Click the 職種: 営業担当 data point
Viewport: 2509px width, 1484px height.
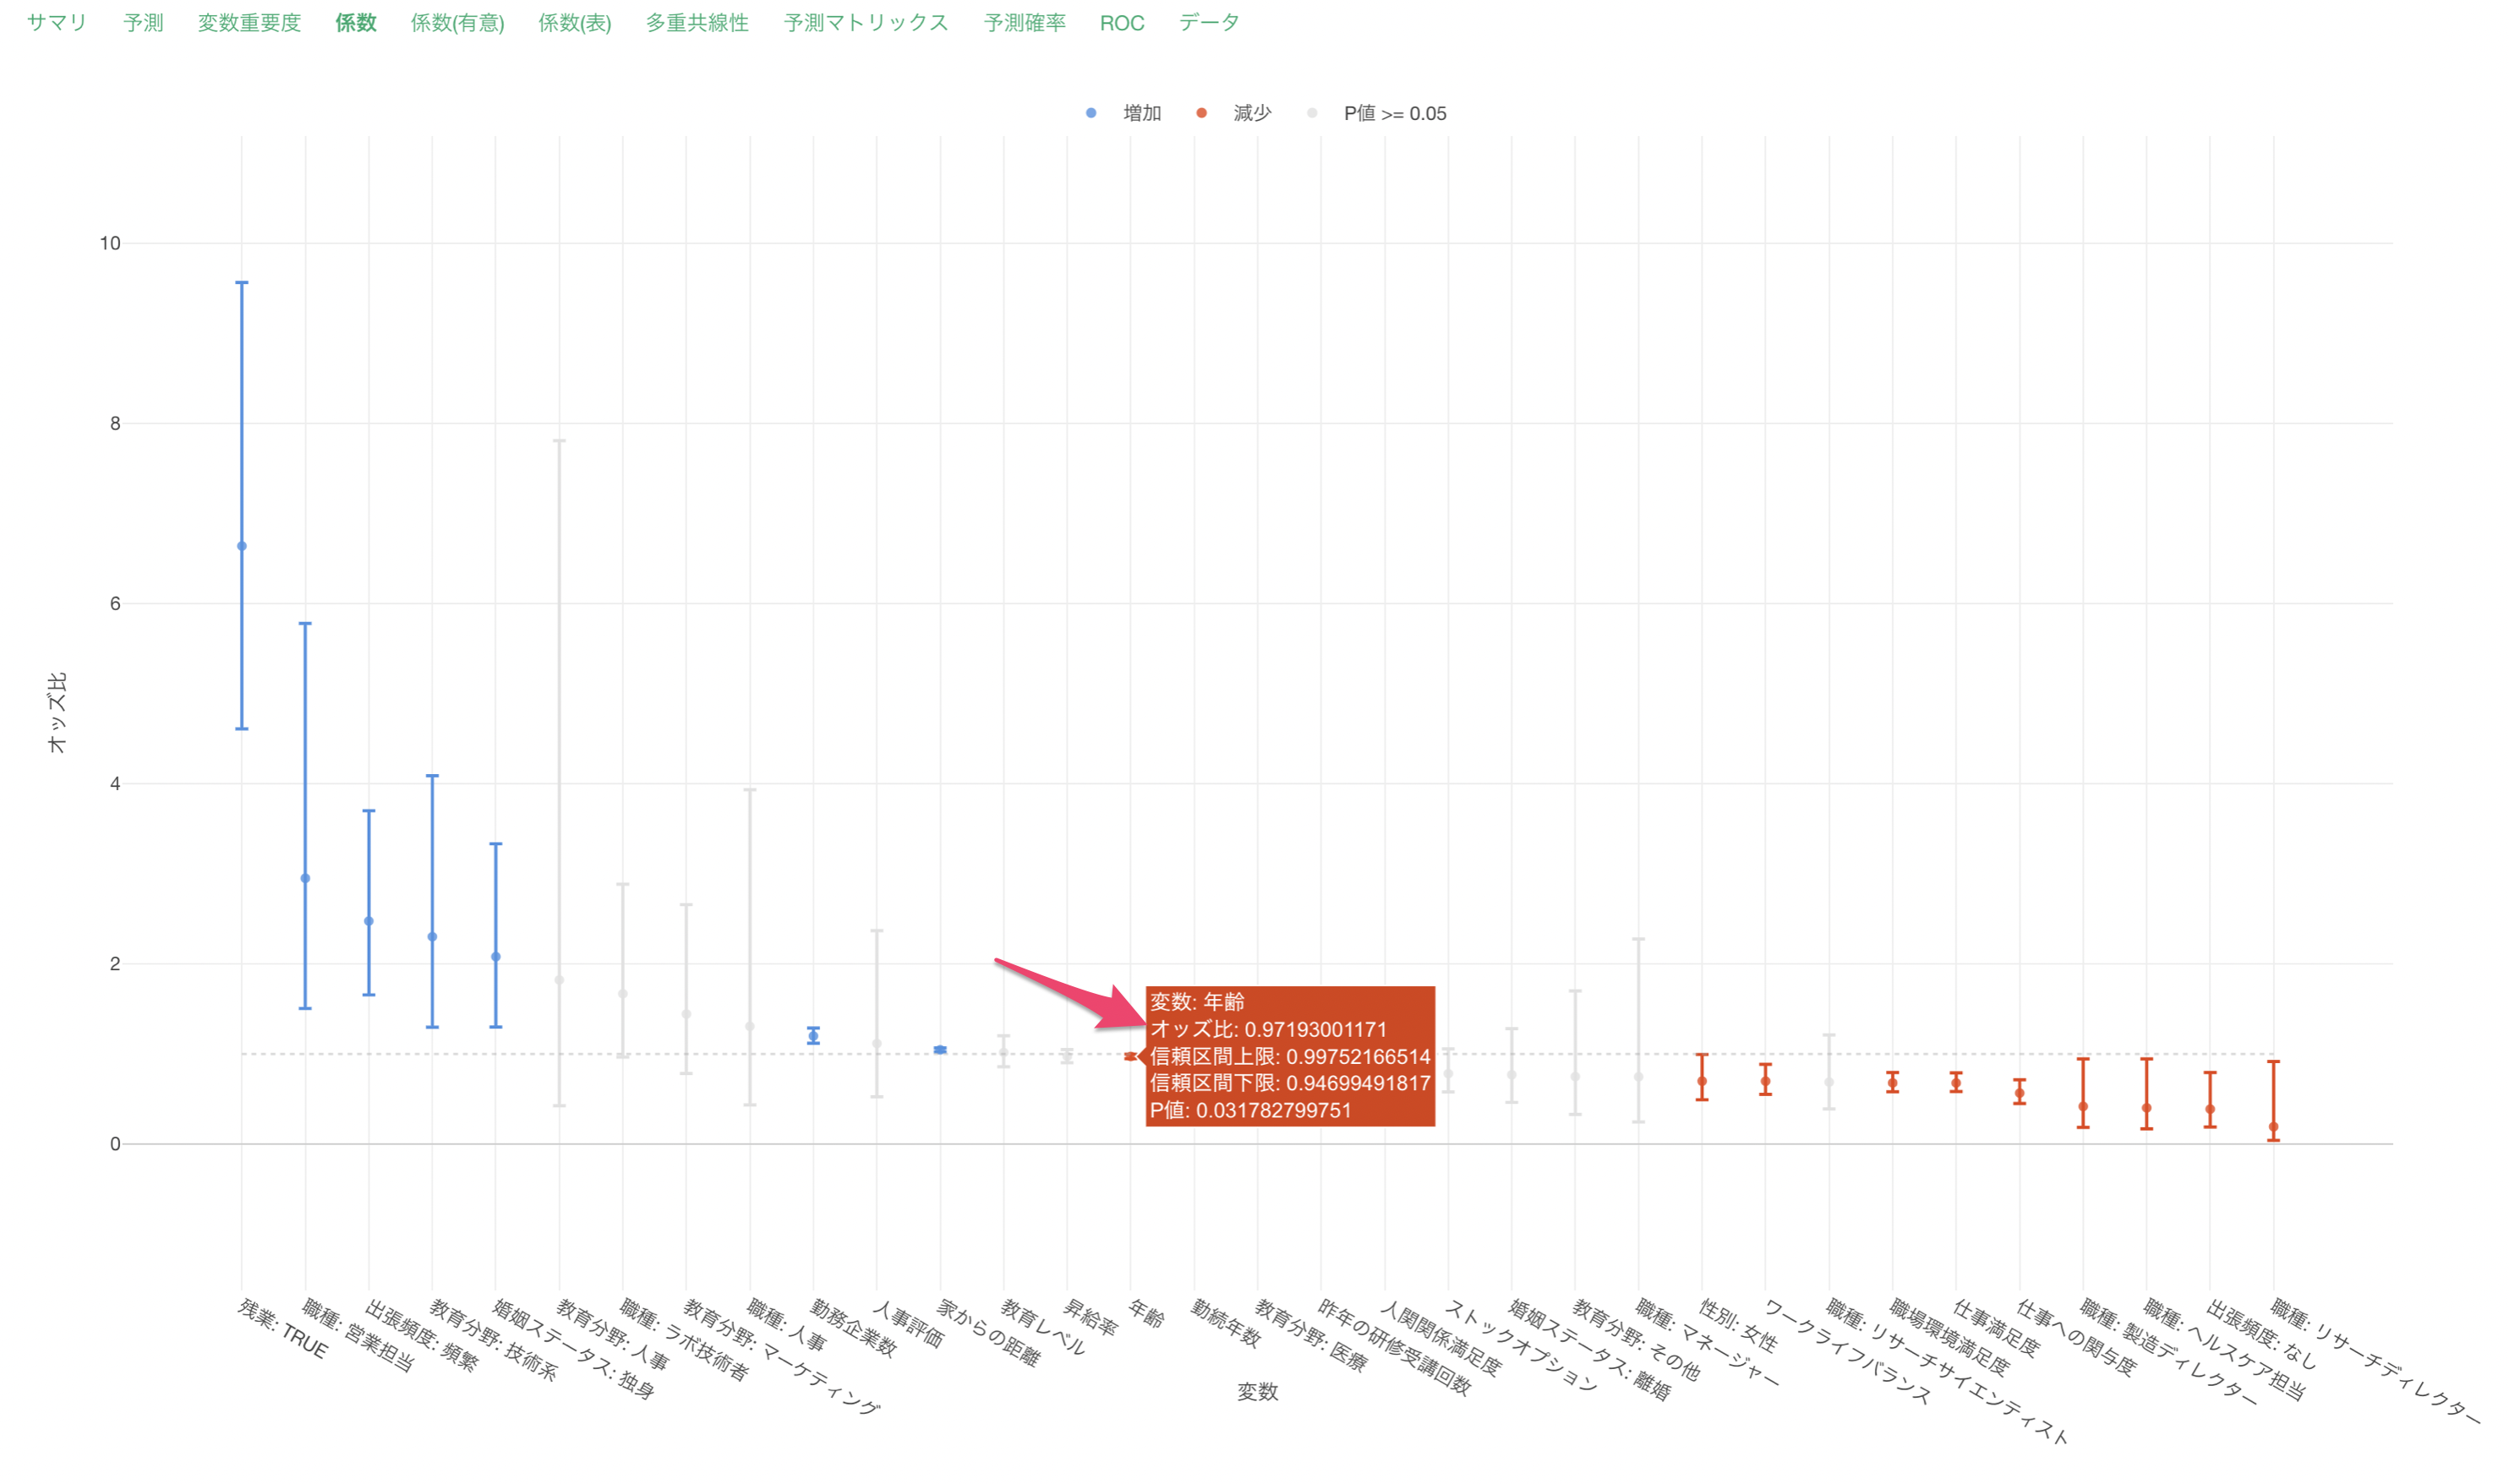click(305, 878)
